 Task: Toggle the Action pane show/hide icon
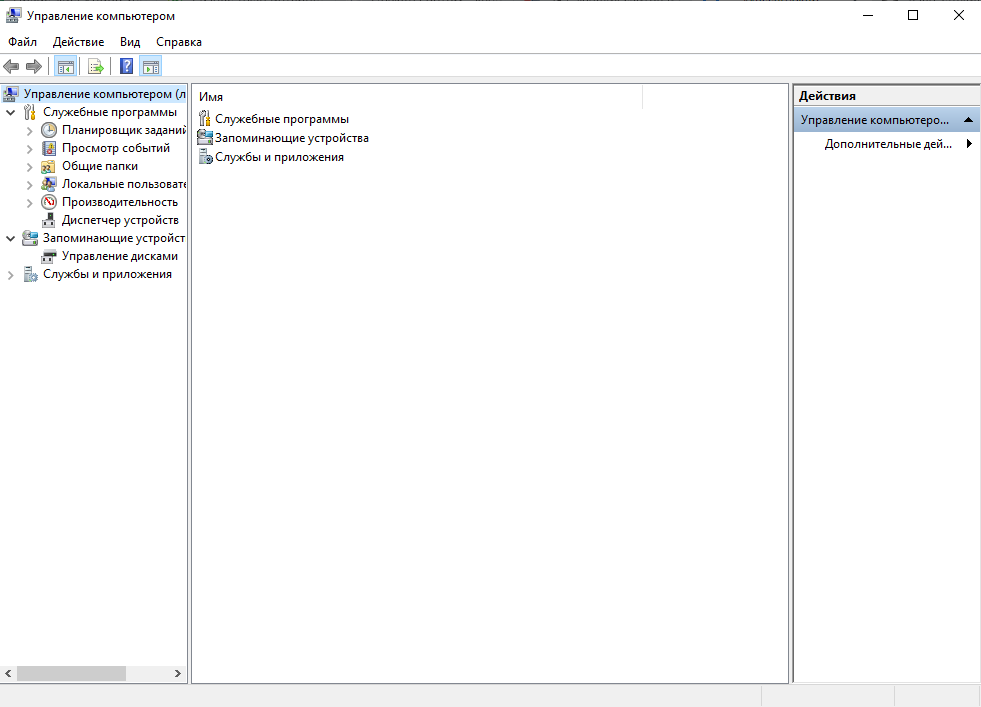pyautogui.click(x=151, y=66)
